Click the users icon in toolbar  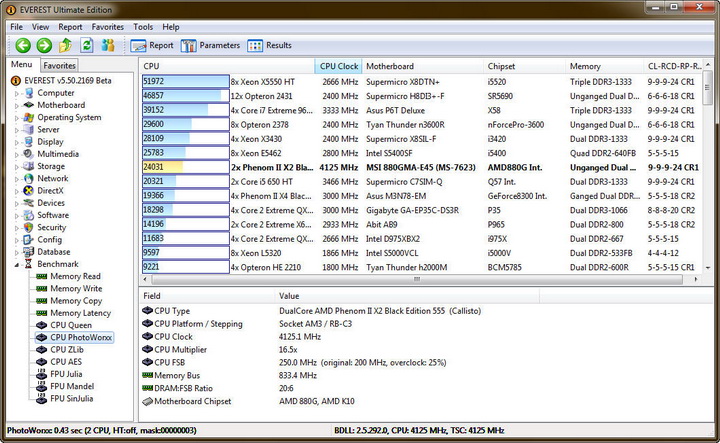(x=108, y=45)
